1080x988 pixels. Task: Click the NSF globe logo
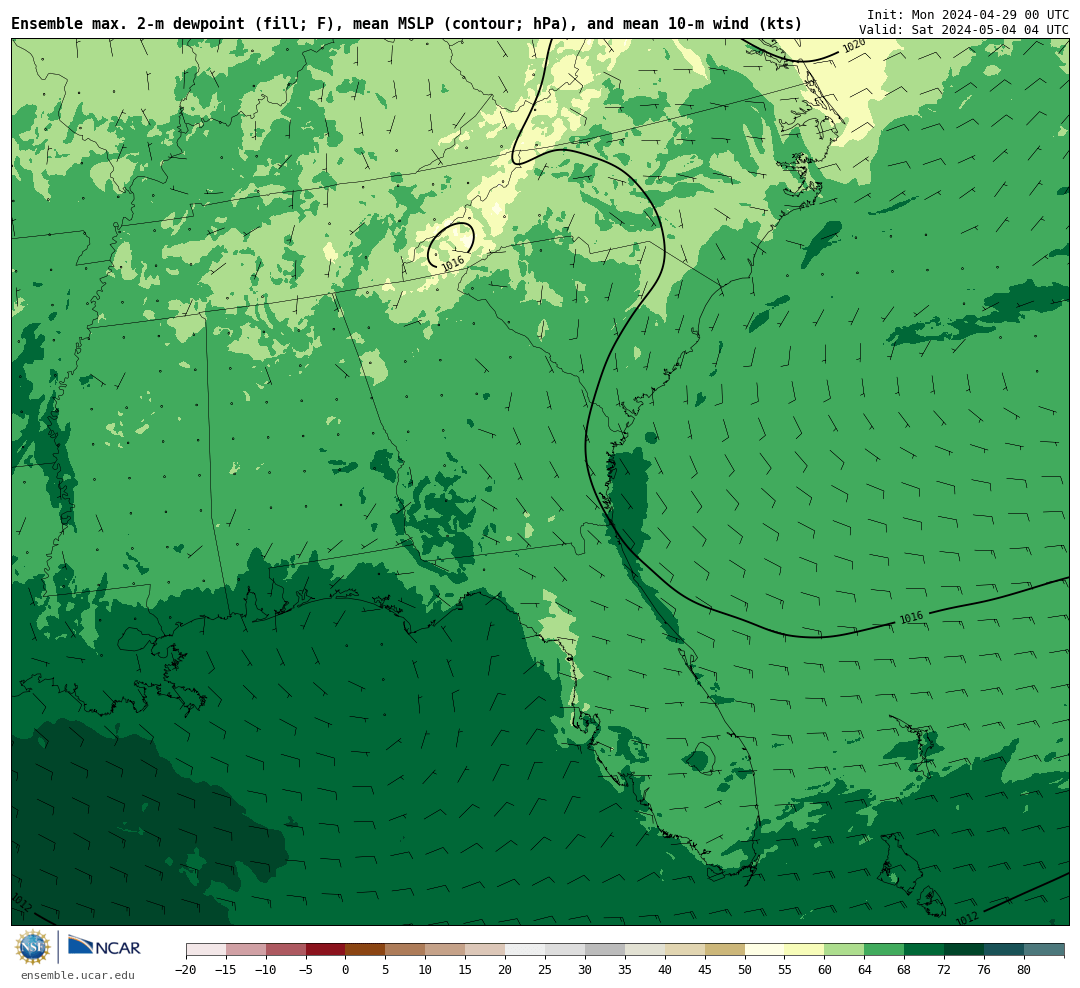click(x=33, y=947)
